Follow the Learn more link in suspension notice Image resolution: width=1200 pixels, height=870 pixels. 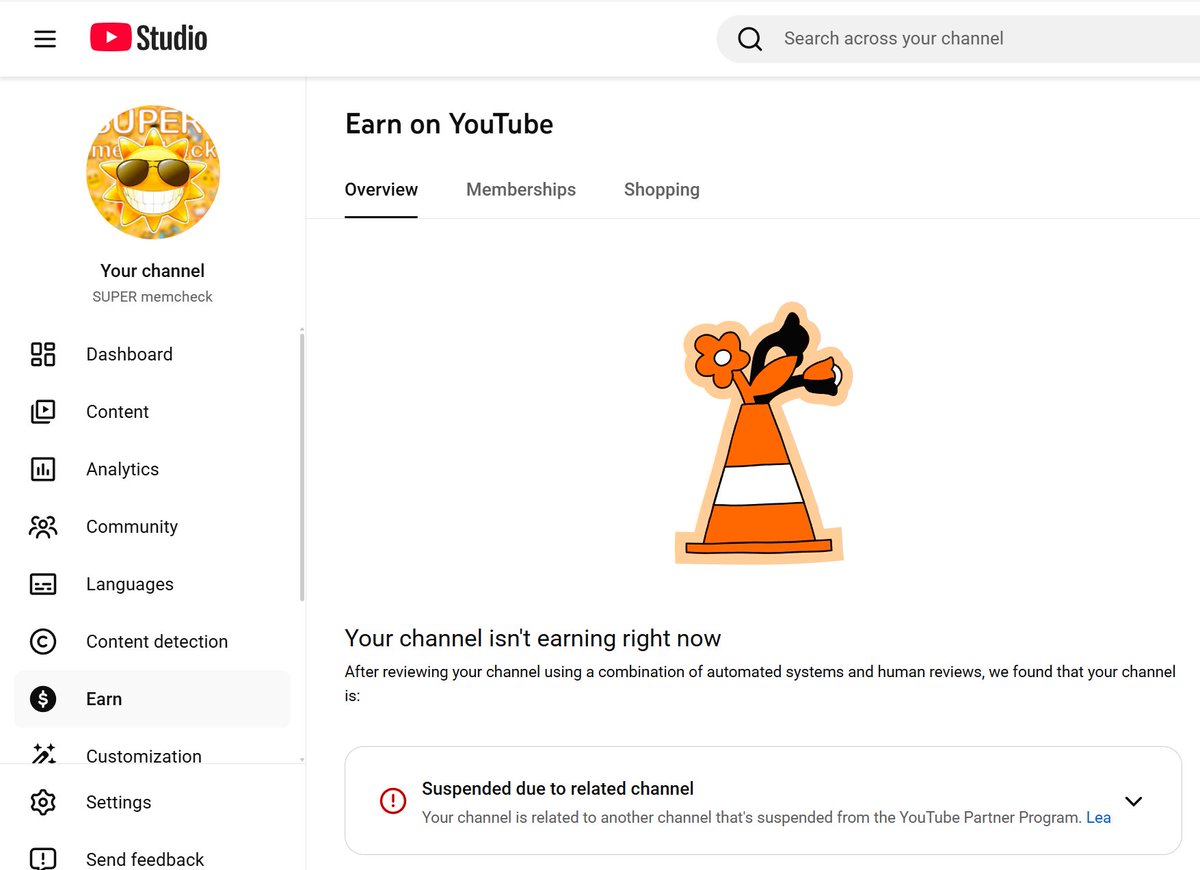[x=1099, y=818]
